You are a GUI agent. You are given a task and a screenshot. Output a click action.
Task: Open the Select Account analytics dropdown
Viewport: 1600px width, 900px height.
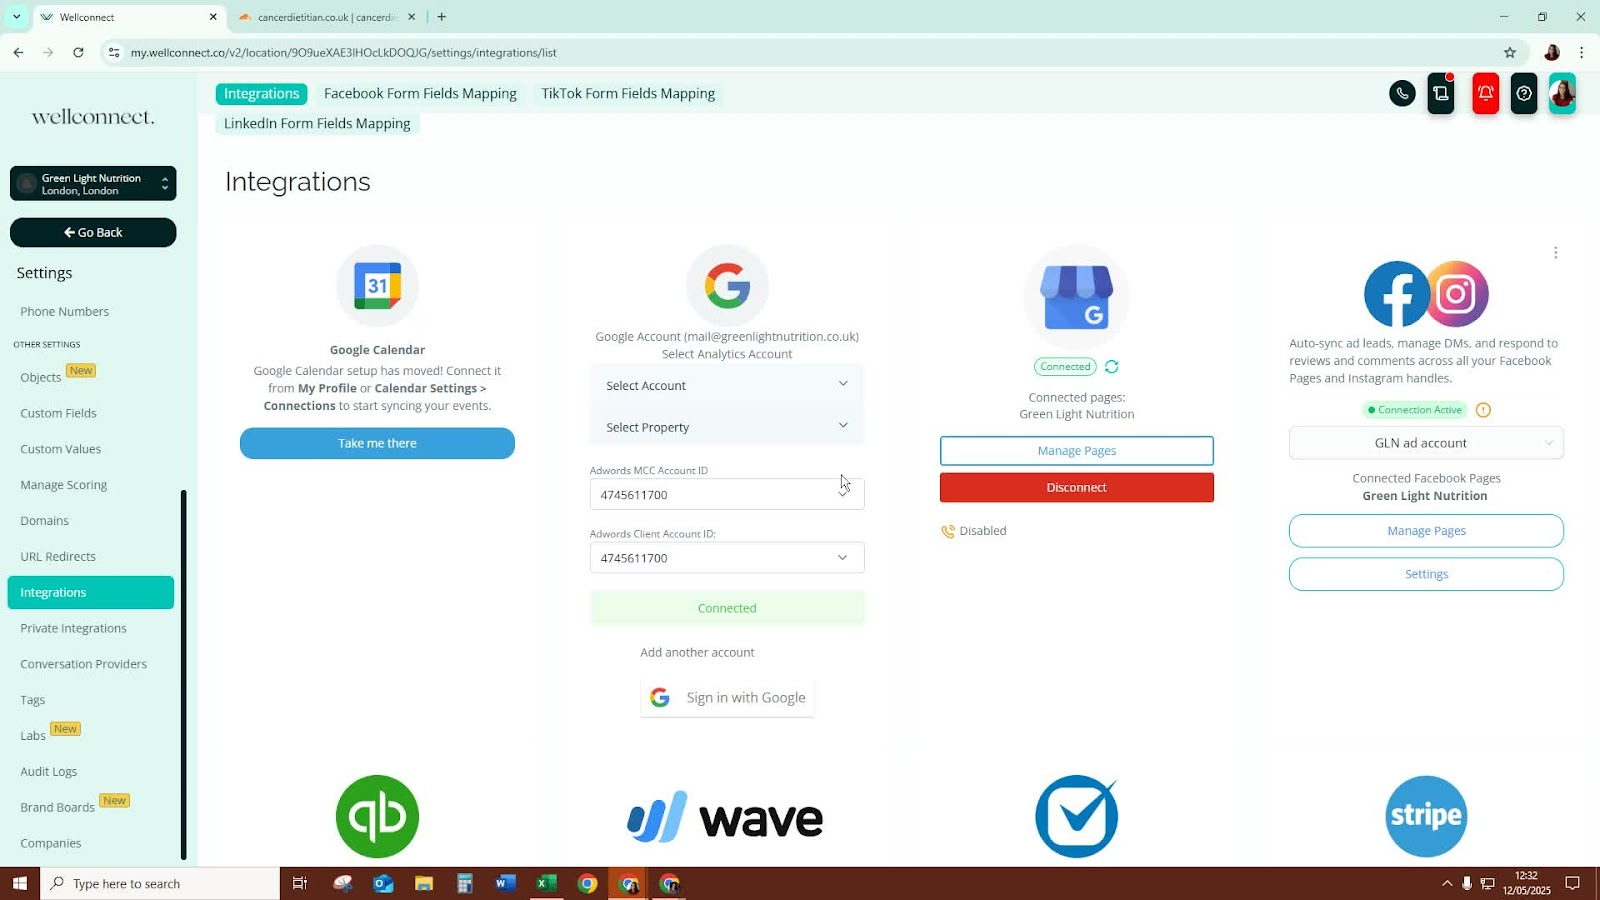click(x=727, y=385)
